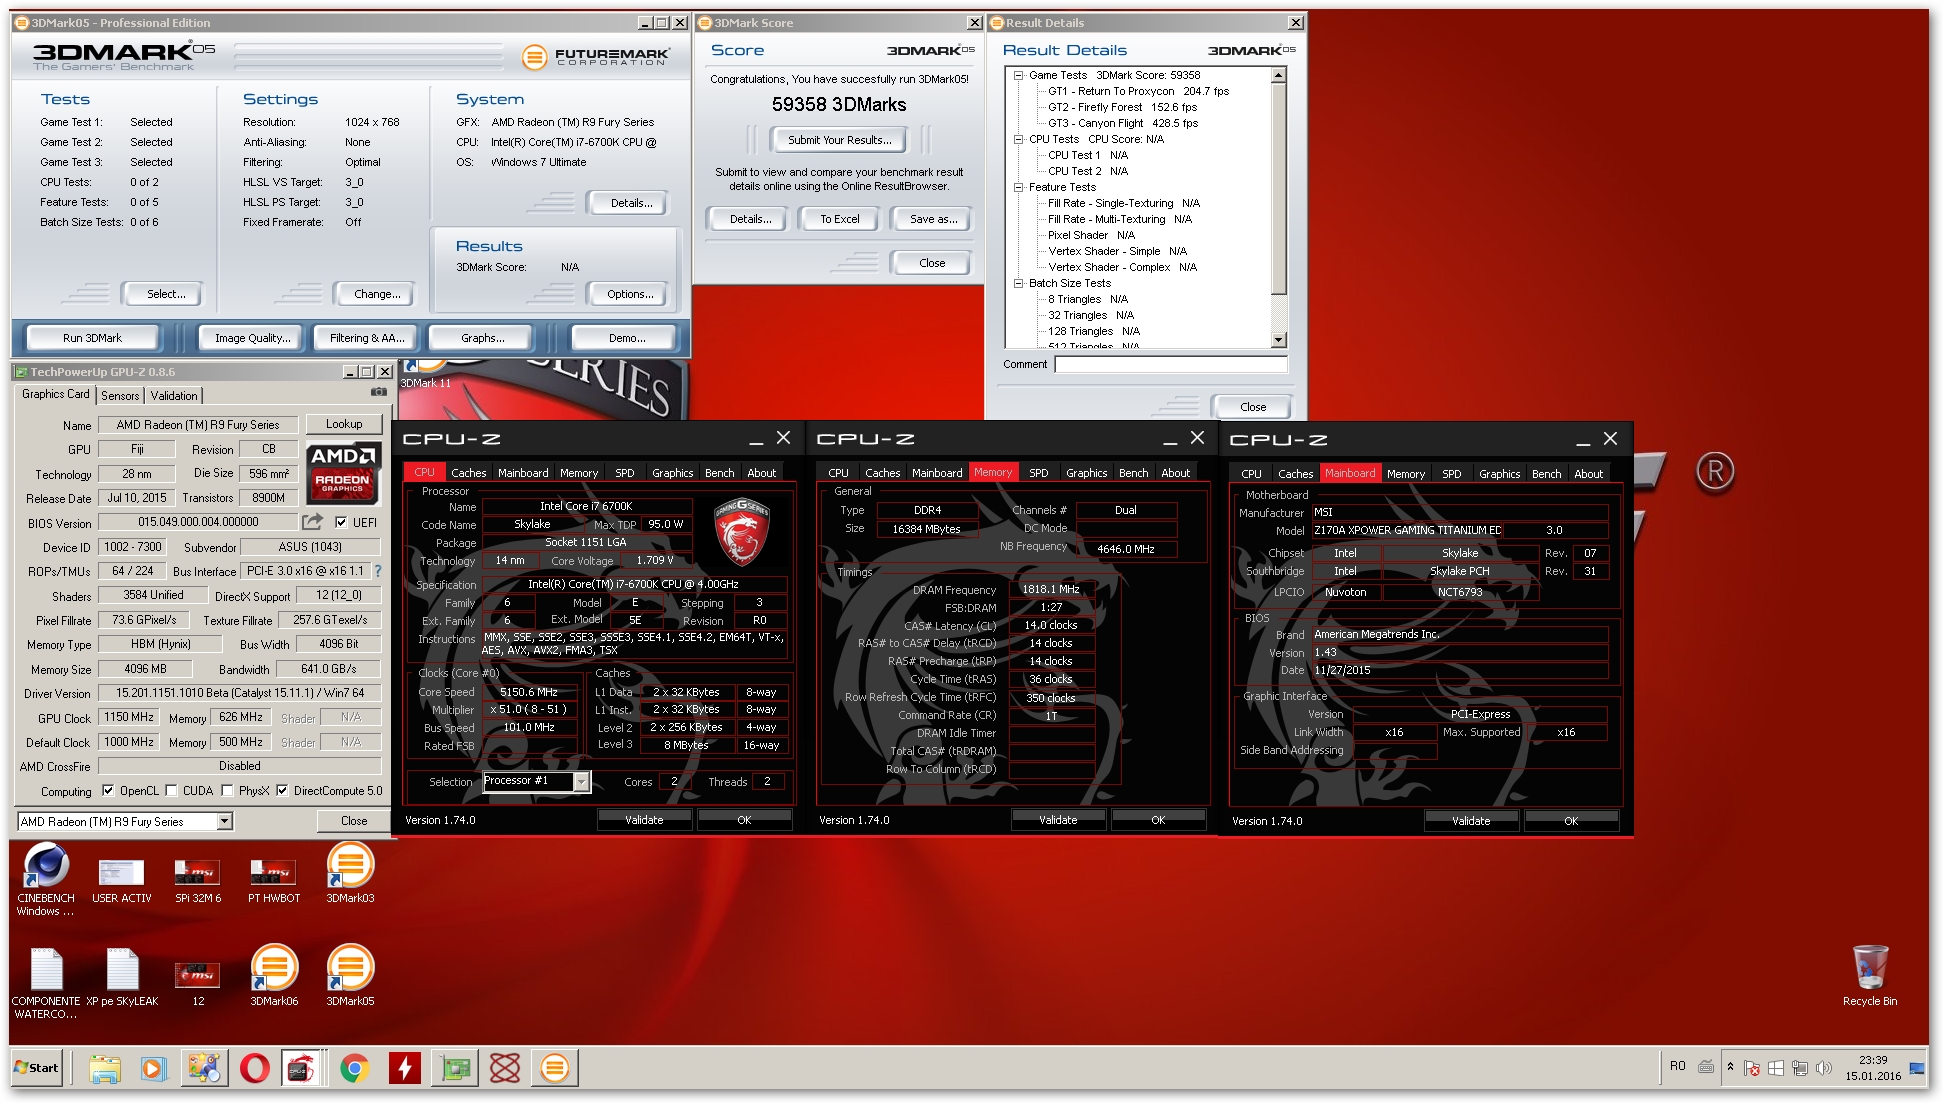Toggle the UEFI checkbox in GPU-Z
The image size is (1943, 1103).
click(341, 522)
